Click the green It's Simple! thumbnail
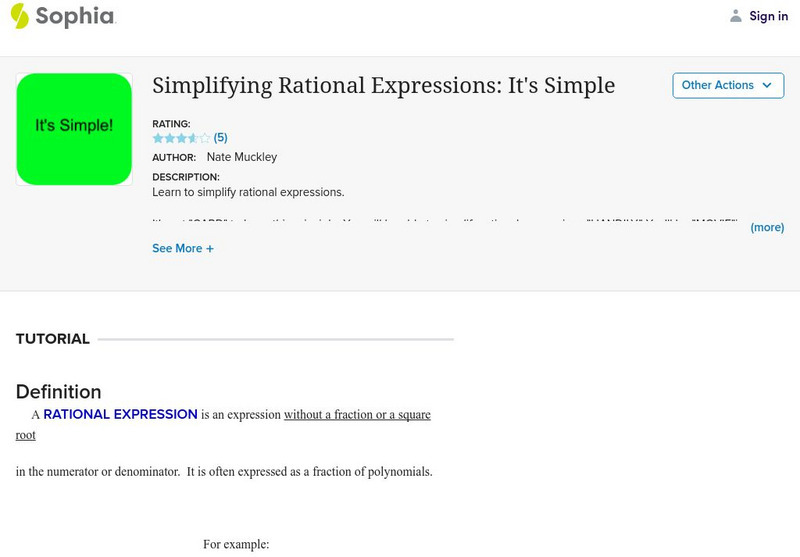This screenshot has height=557, width=800. [74, 128]
